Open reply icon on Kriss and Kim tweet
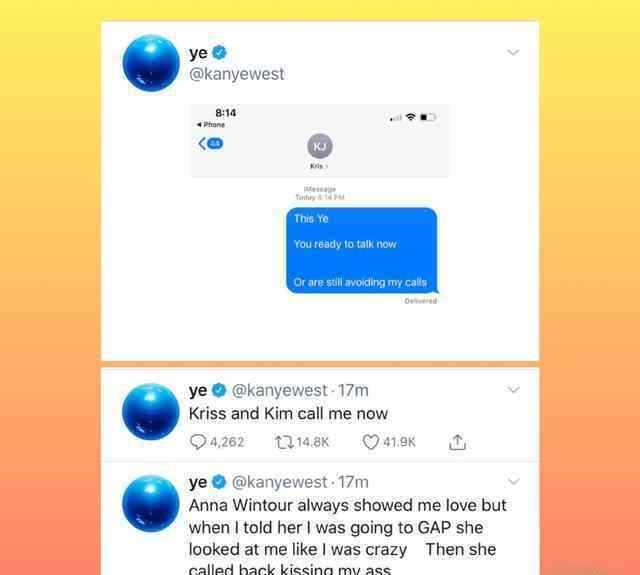Viewport: 640px width, 575px height. coord(198,442)
